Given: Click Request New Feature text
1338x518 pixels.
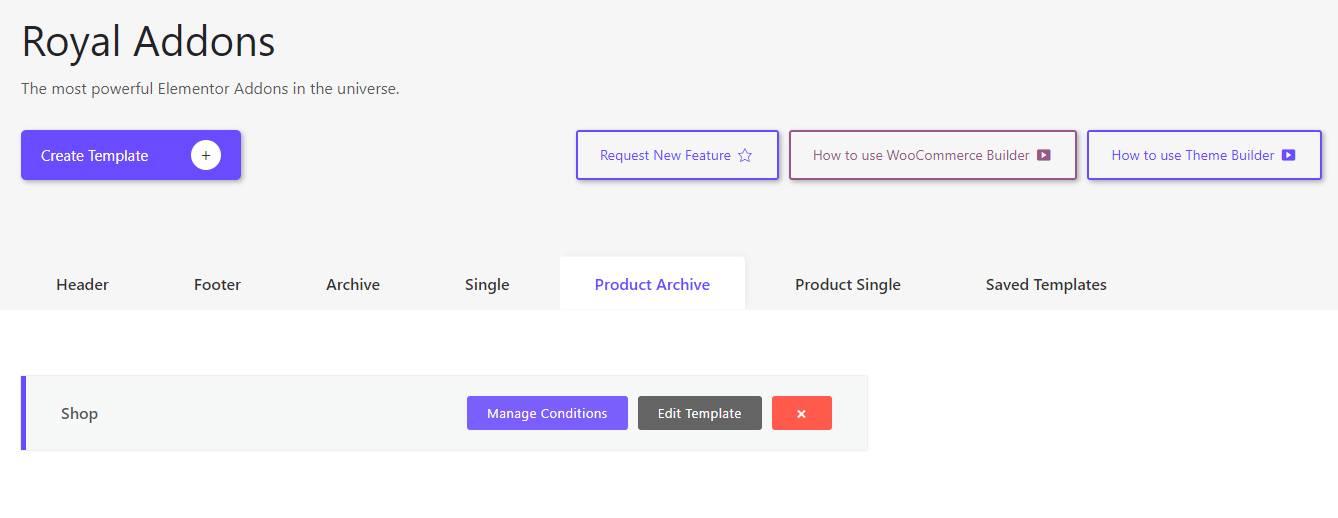Looking at the screenshot, I should coord(665,155).
